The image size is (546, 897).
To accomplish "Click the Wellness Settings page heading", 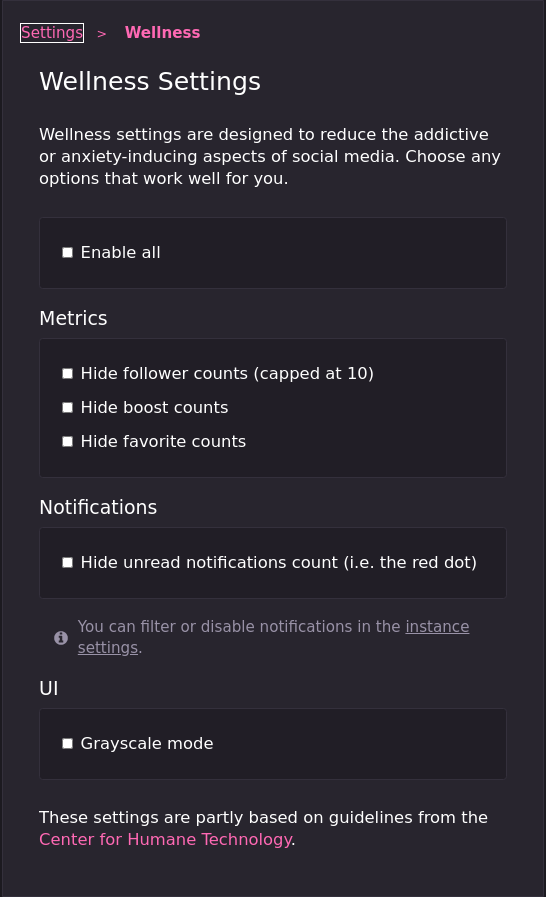I will 150,81.
